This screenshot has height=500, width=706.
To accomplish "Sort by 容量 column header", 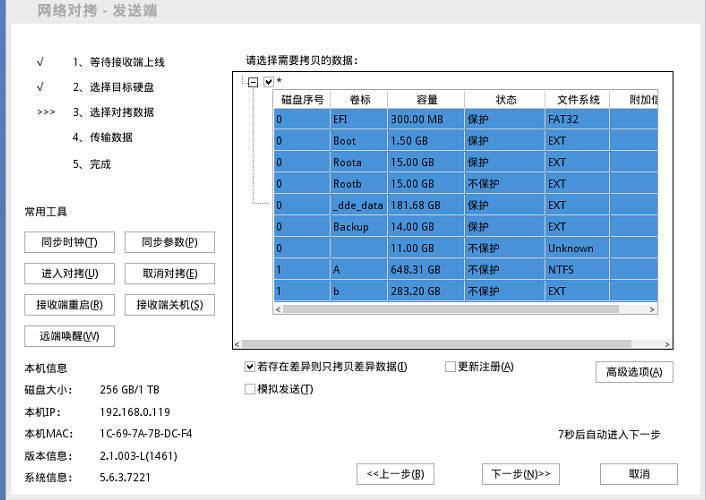I will click(x=426, y=100).
